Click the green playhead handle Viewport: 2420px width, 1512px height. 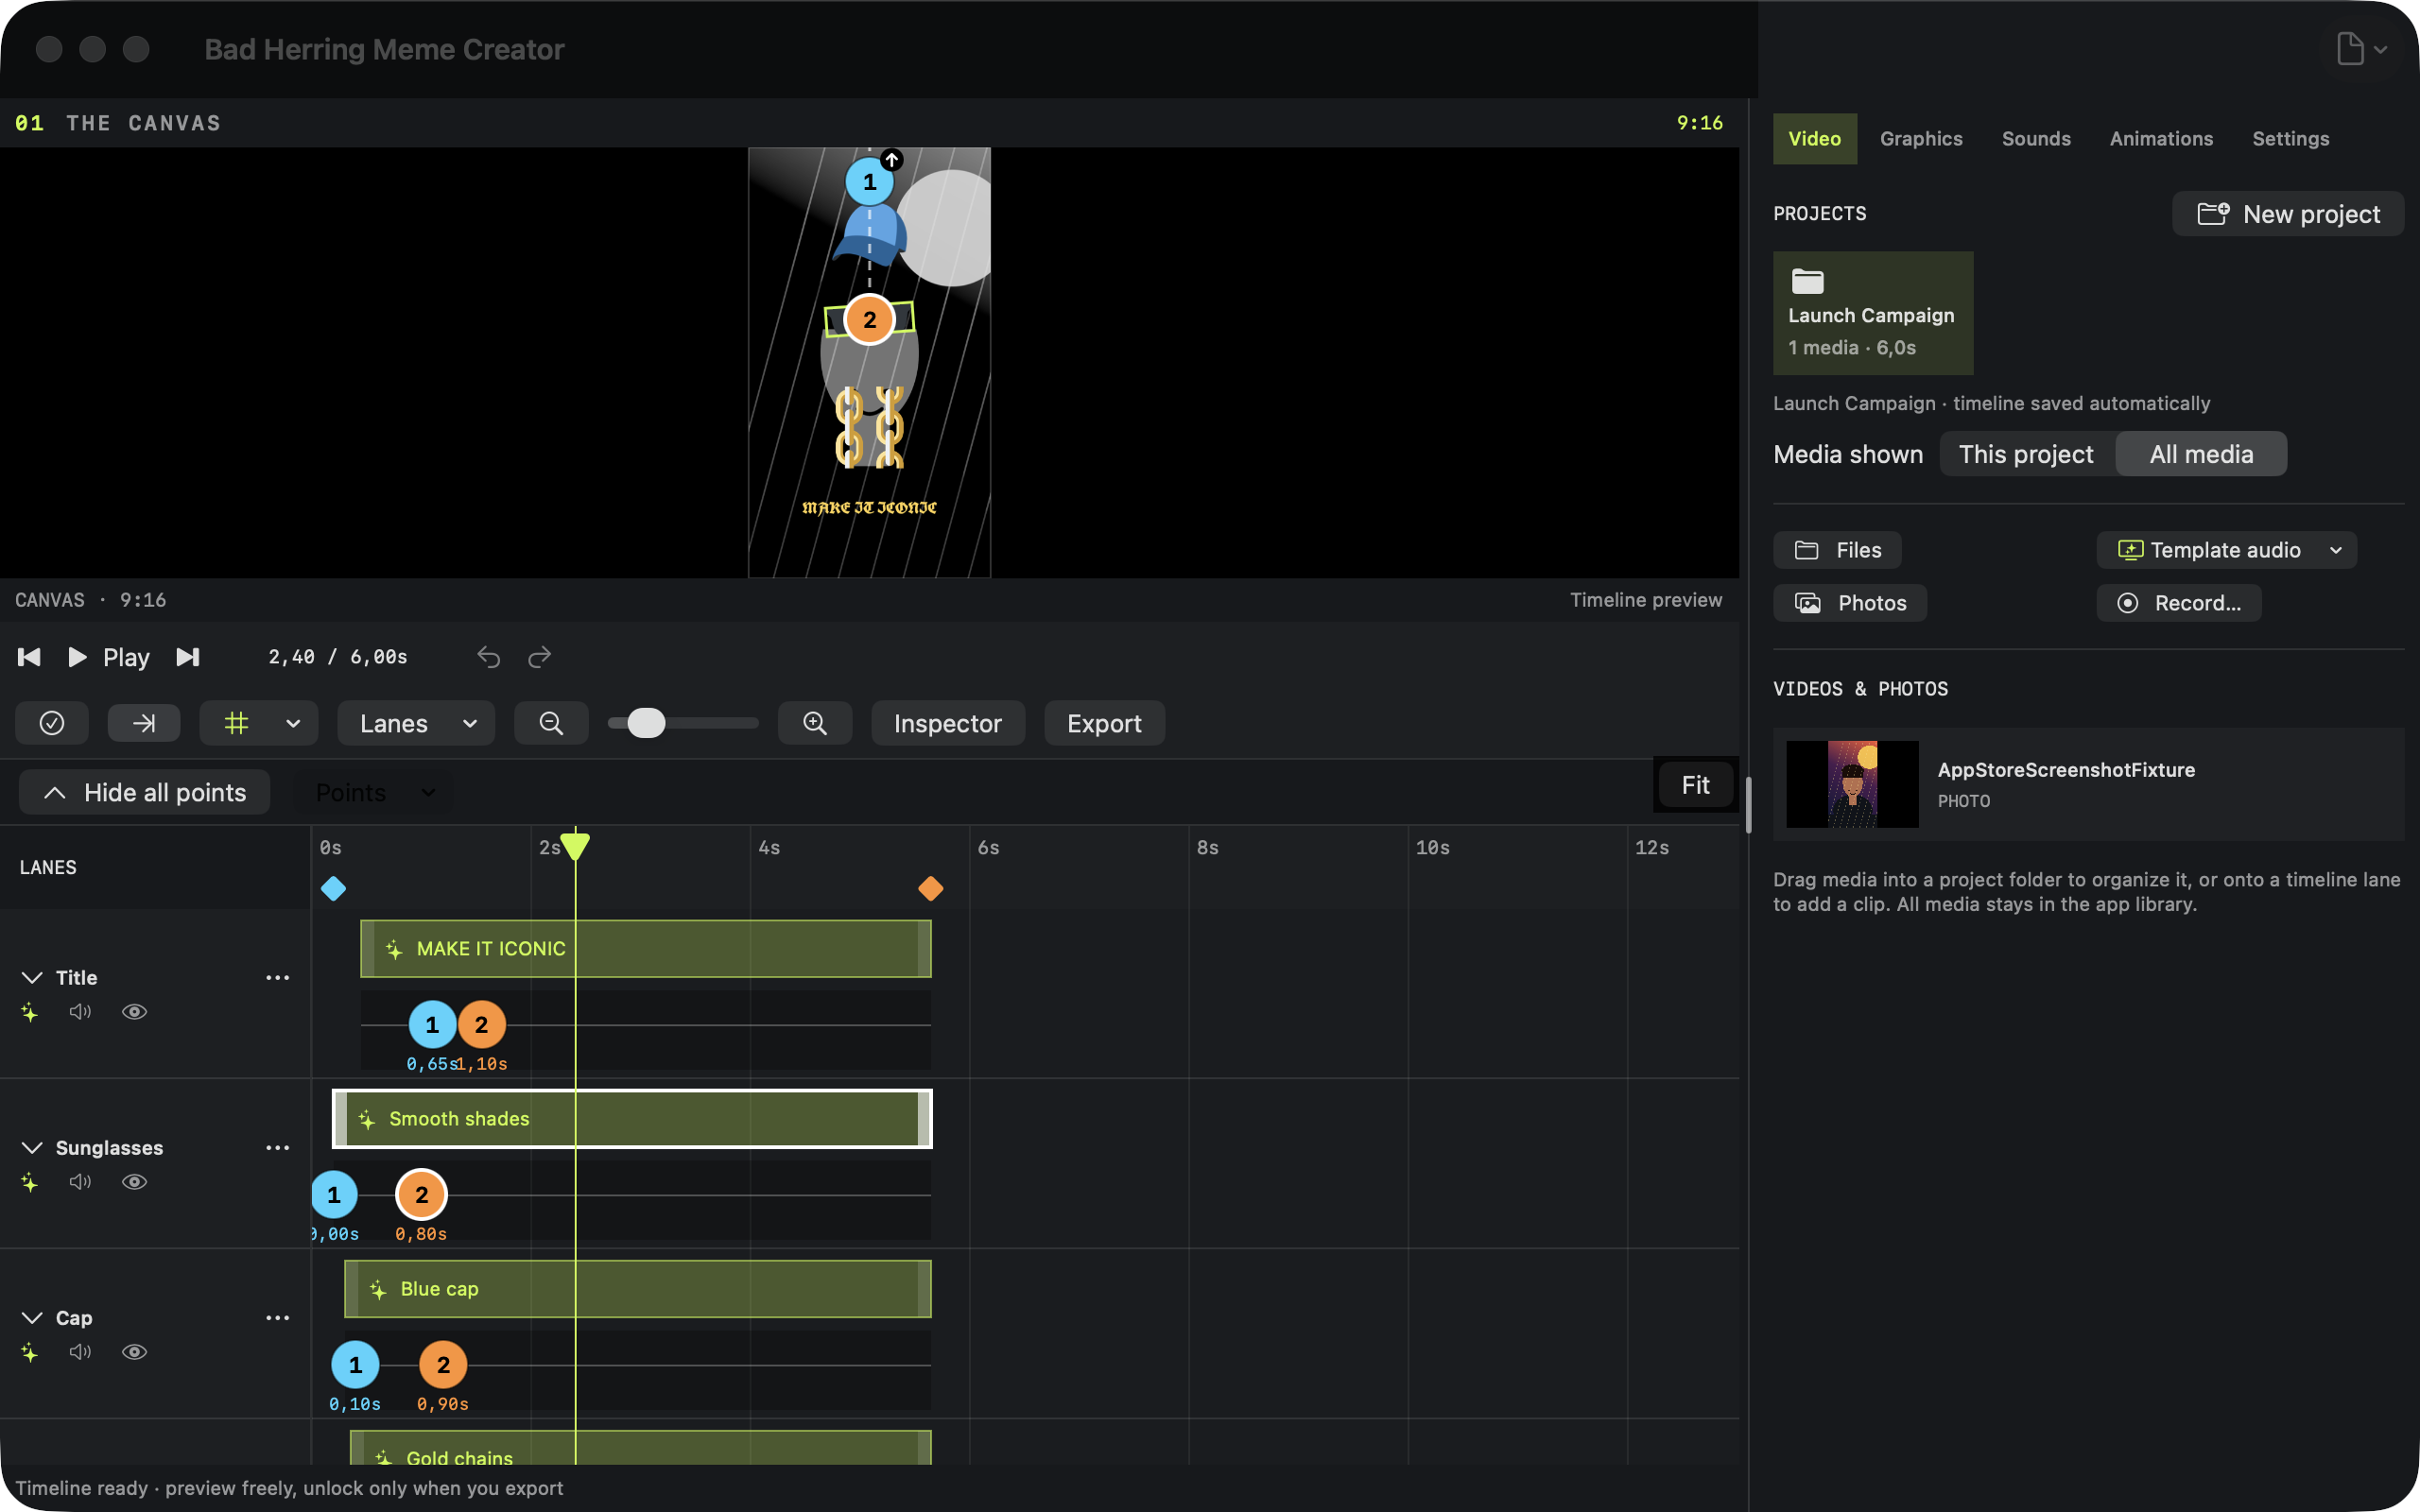575,845
